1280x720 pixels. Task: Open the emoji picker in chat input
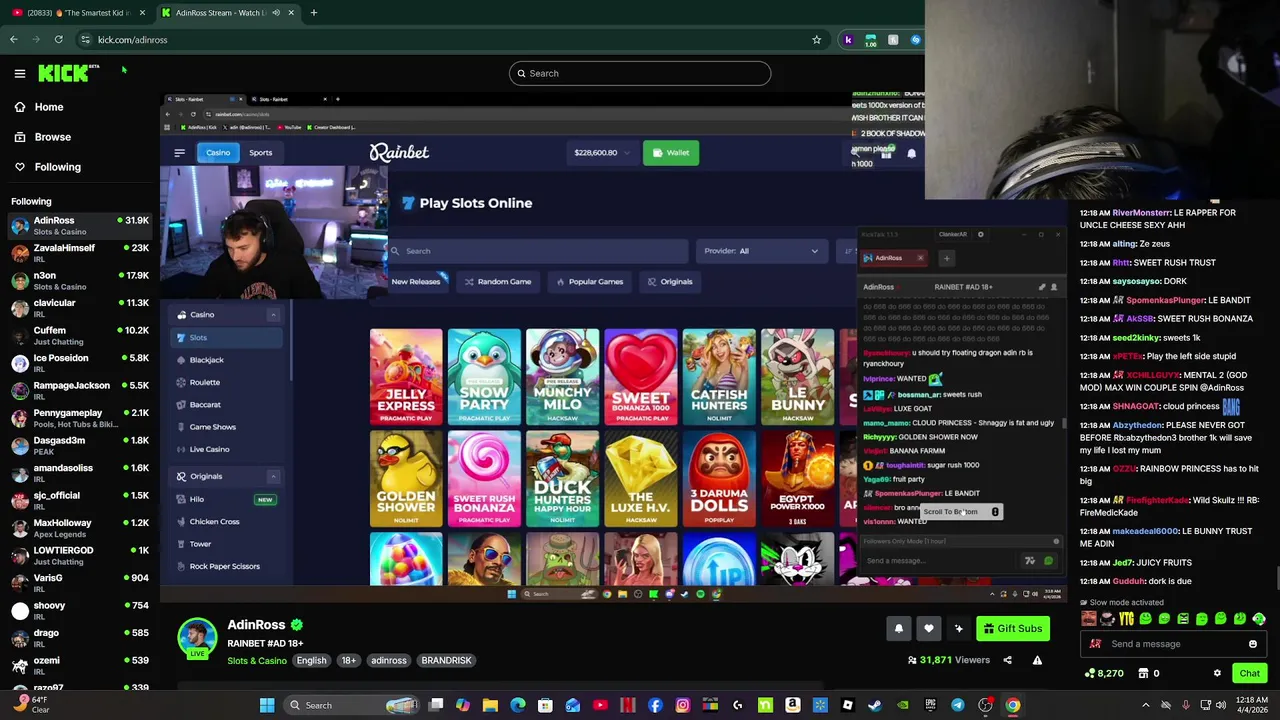point(1253,644)
